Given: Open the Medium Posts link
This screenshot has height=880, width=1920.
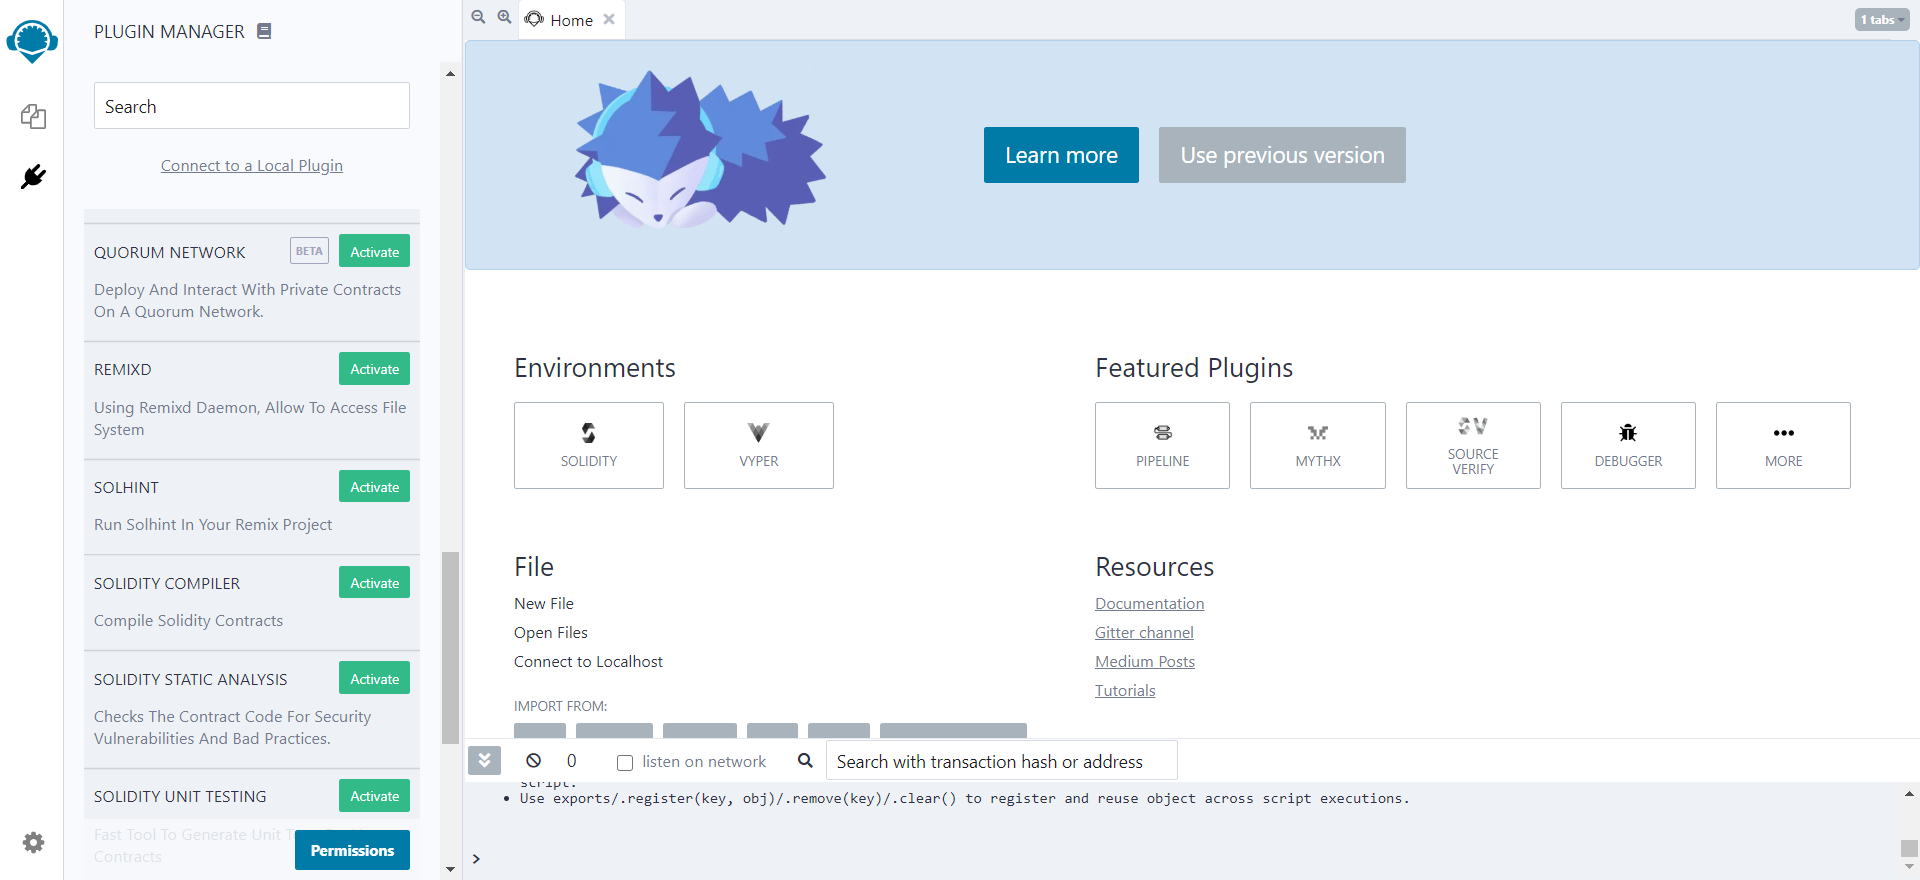Looking at the screenshot, I should (x=1145, y=661).
